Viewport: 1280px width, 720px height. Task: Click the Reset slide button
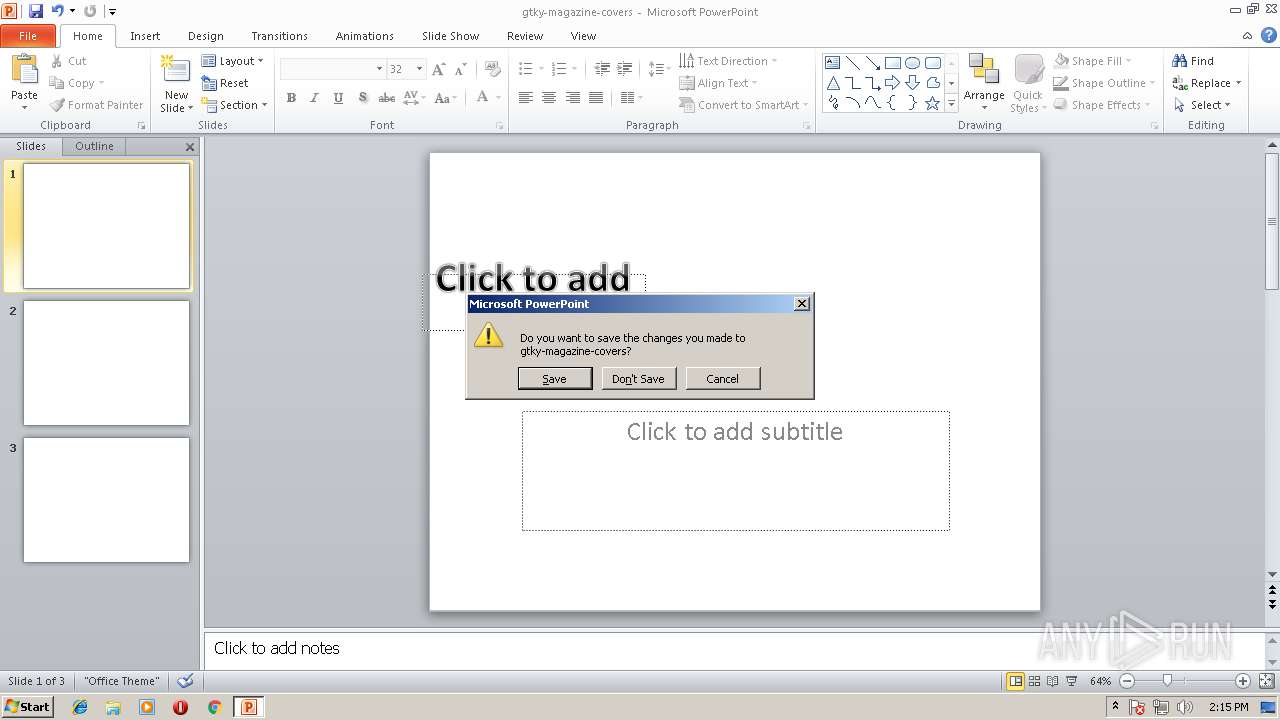[x=225, y=83]
